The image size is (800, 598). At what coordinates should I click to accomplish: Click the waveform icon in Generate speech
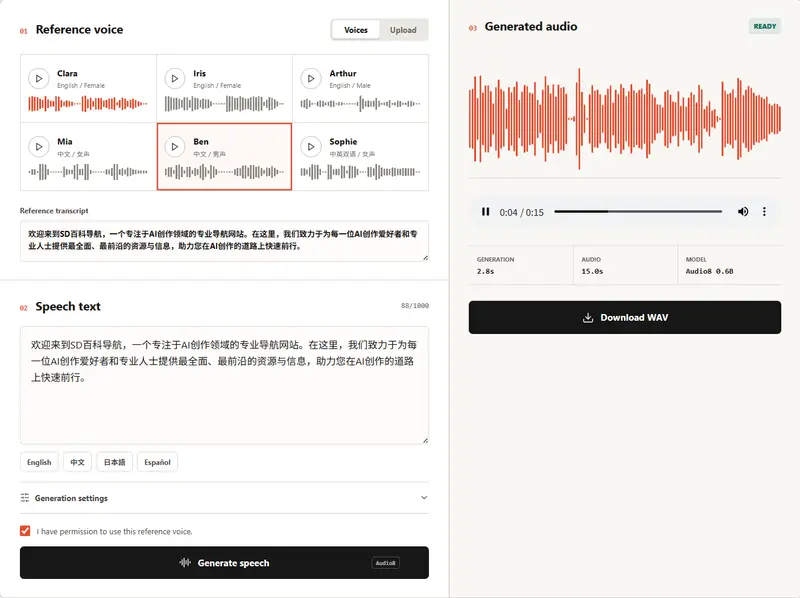[185, 563]
